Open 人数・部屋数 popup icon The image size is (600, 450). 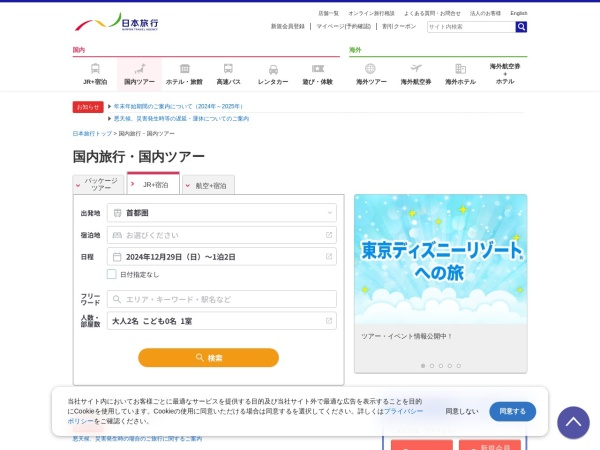pos(329,321)
